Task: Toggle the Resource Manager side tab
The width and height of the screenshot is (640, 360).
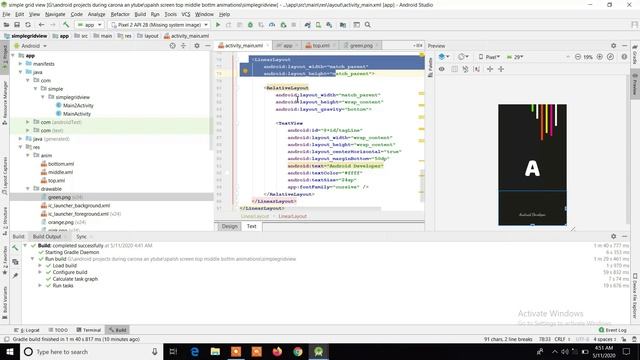Action: [x=5, y=102]
